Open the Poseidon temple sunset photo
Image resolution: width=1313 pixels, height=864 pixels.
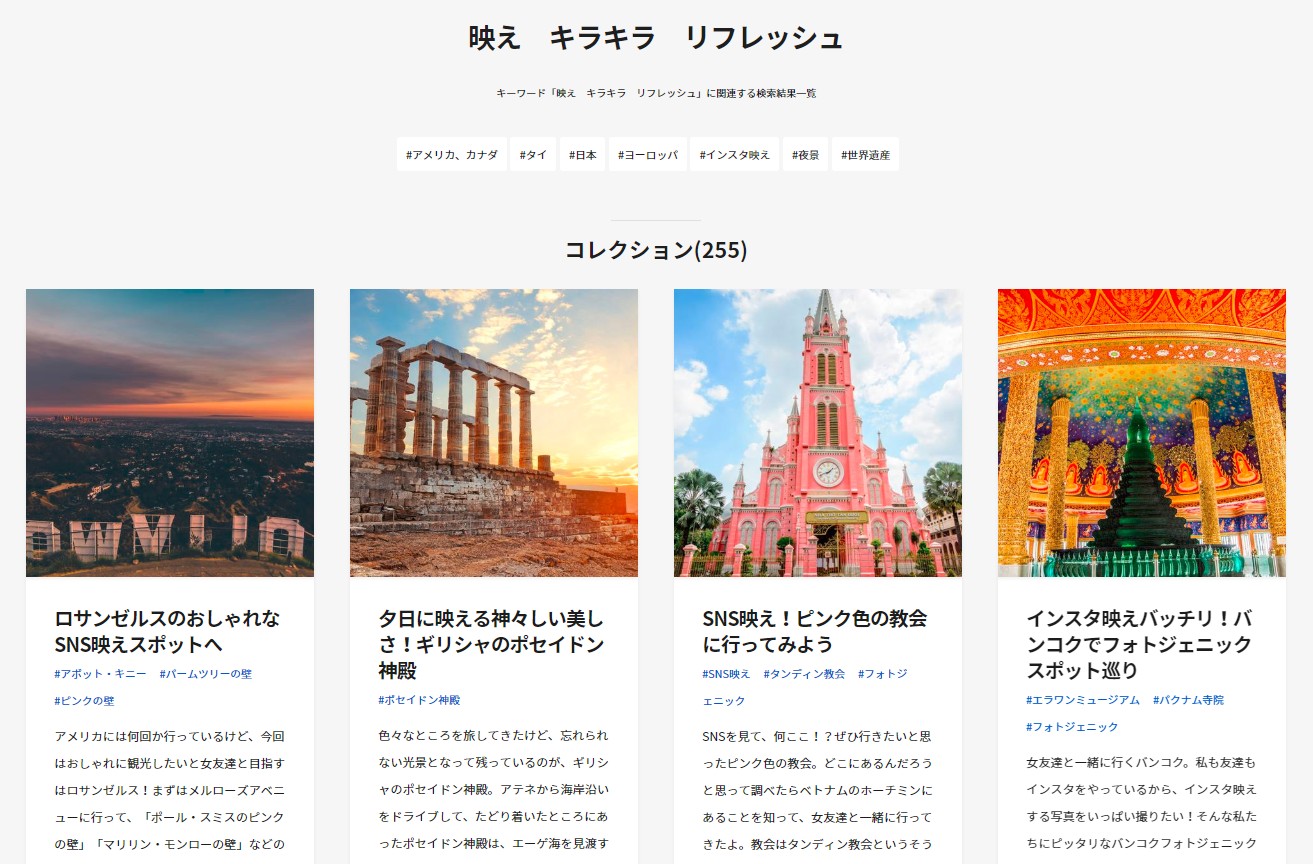tap(494, 433)
